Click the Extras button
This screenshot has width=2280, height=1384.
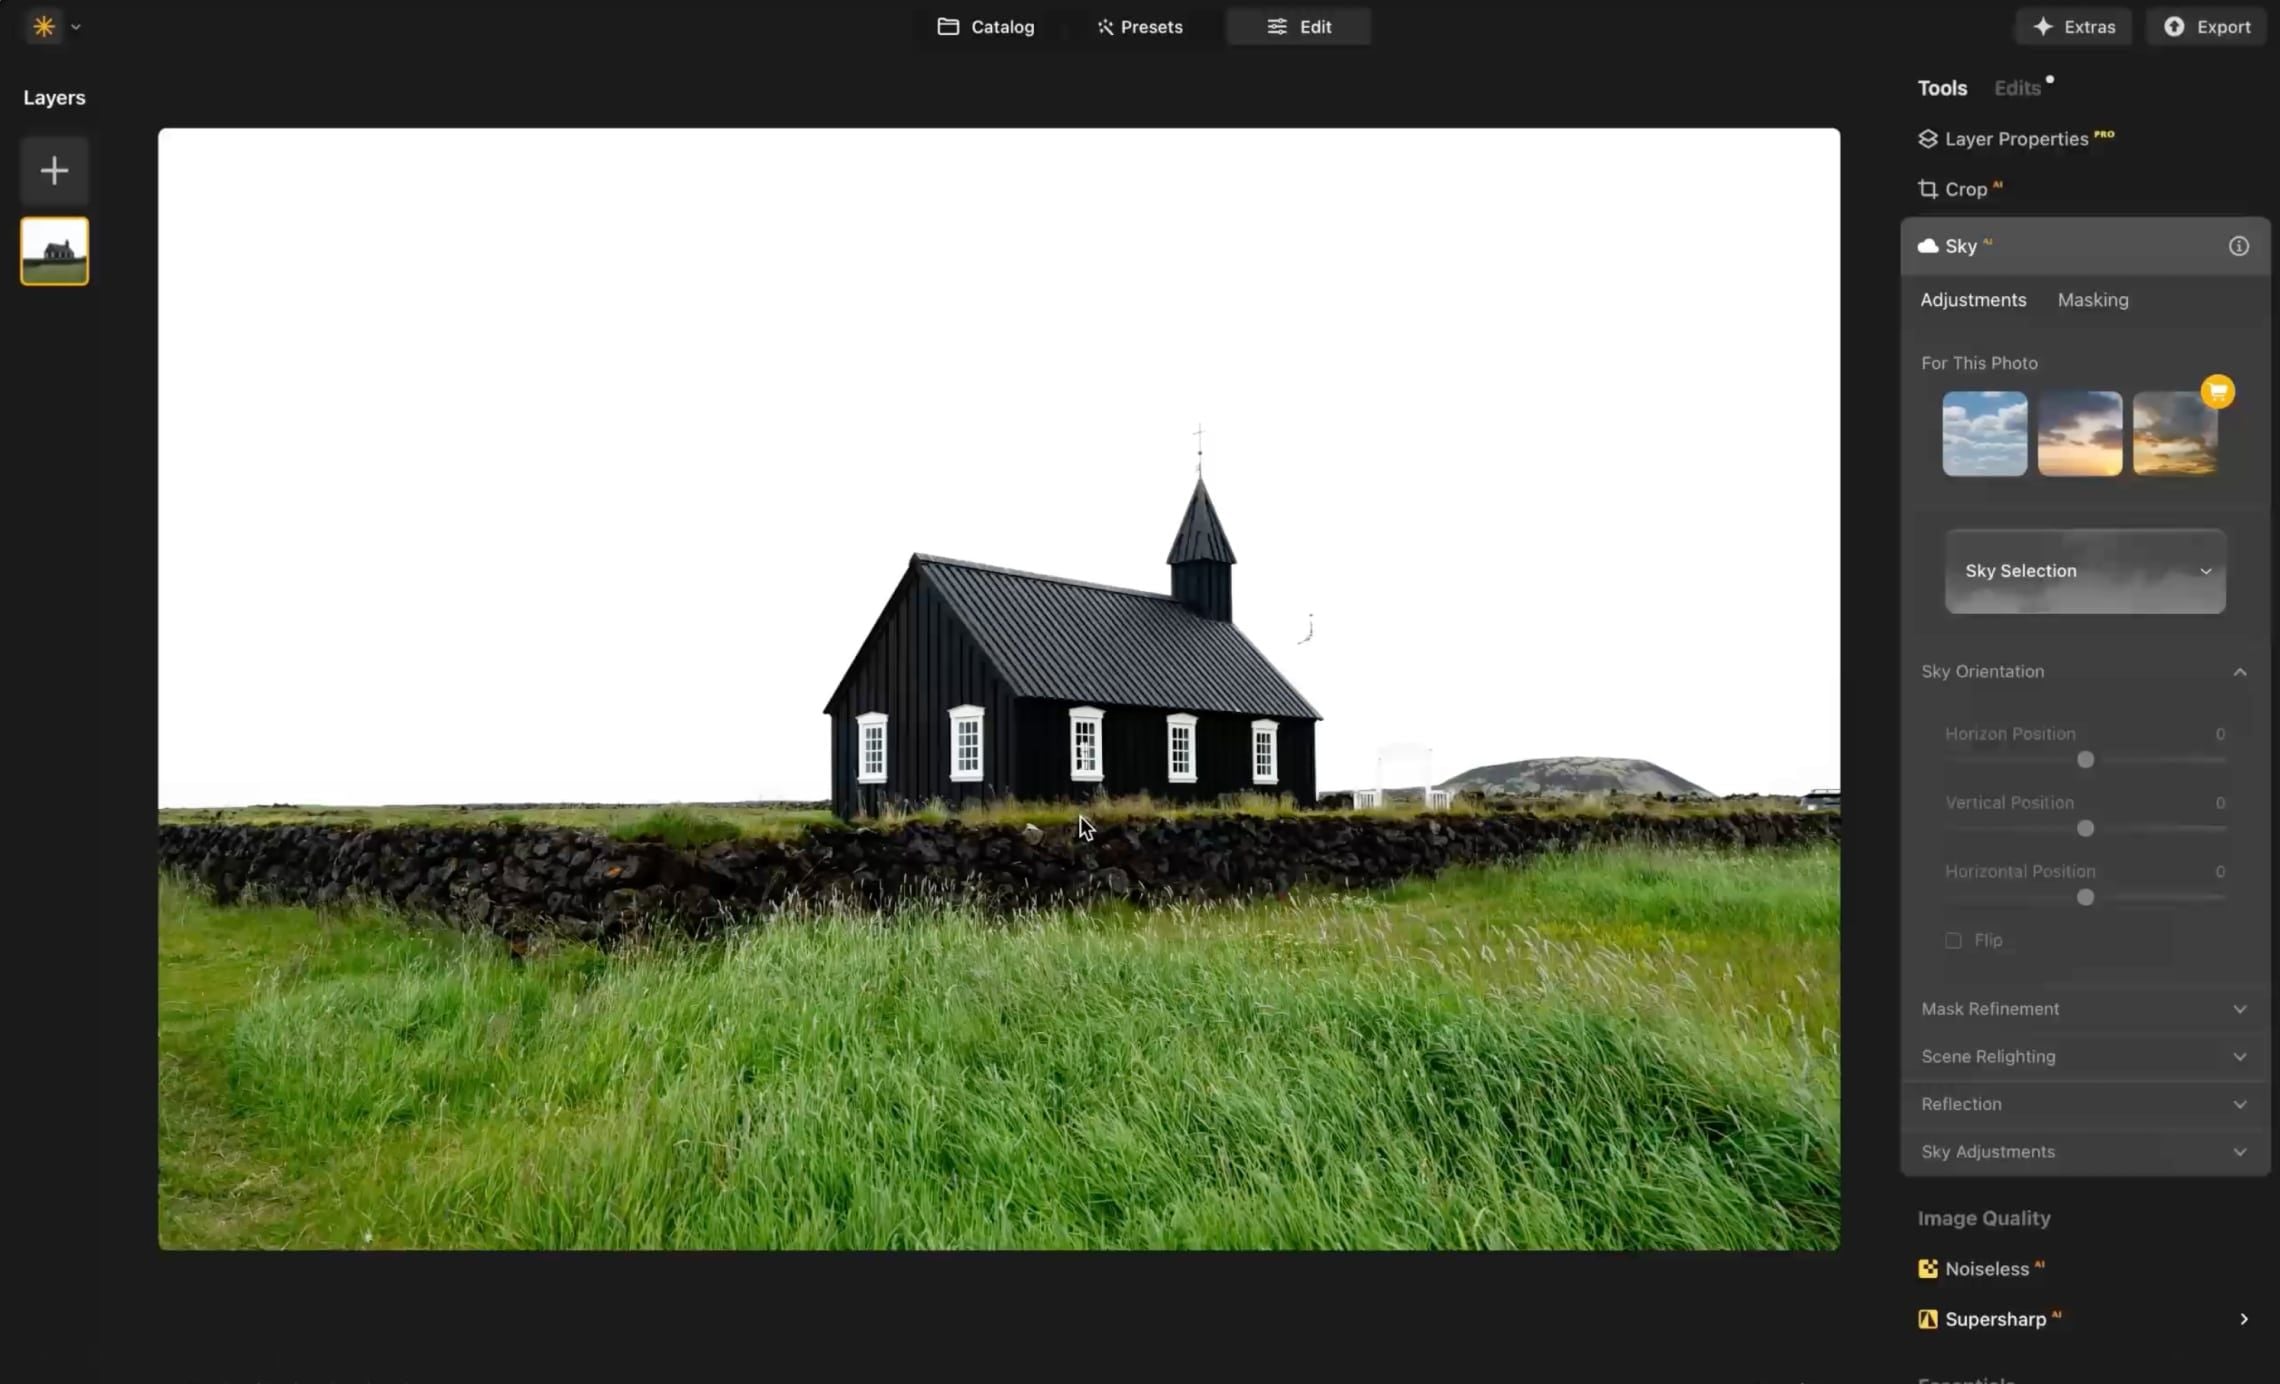click(x=2073, y=26)
